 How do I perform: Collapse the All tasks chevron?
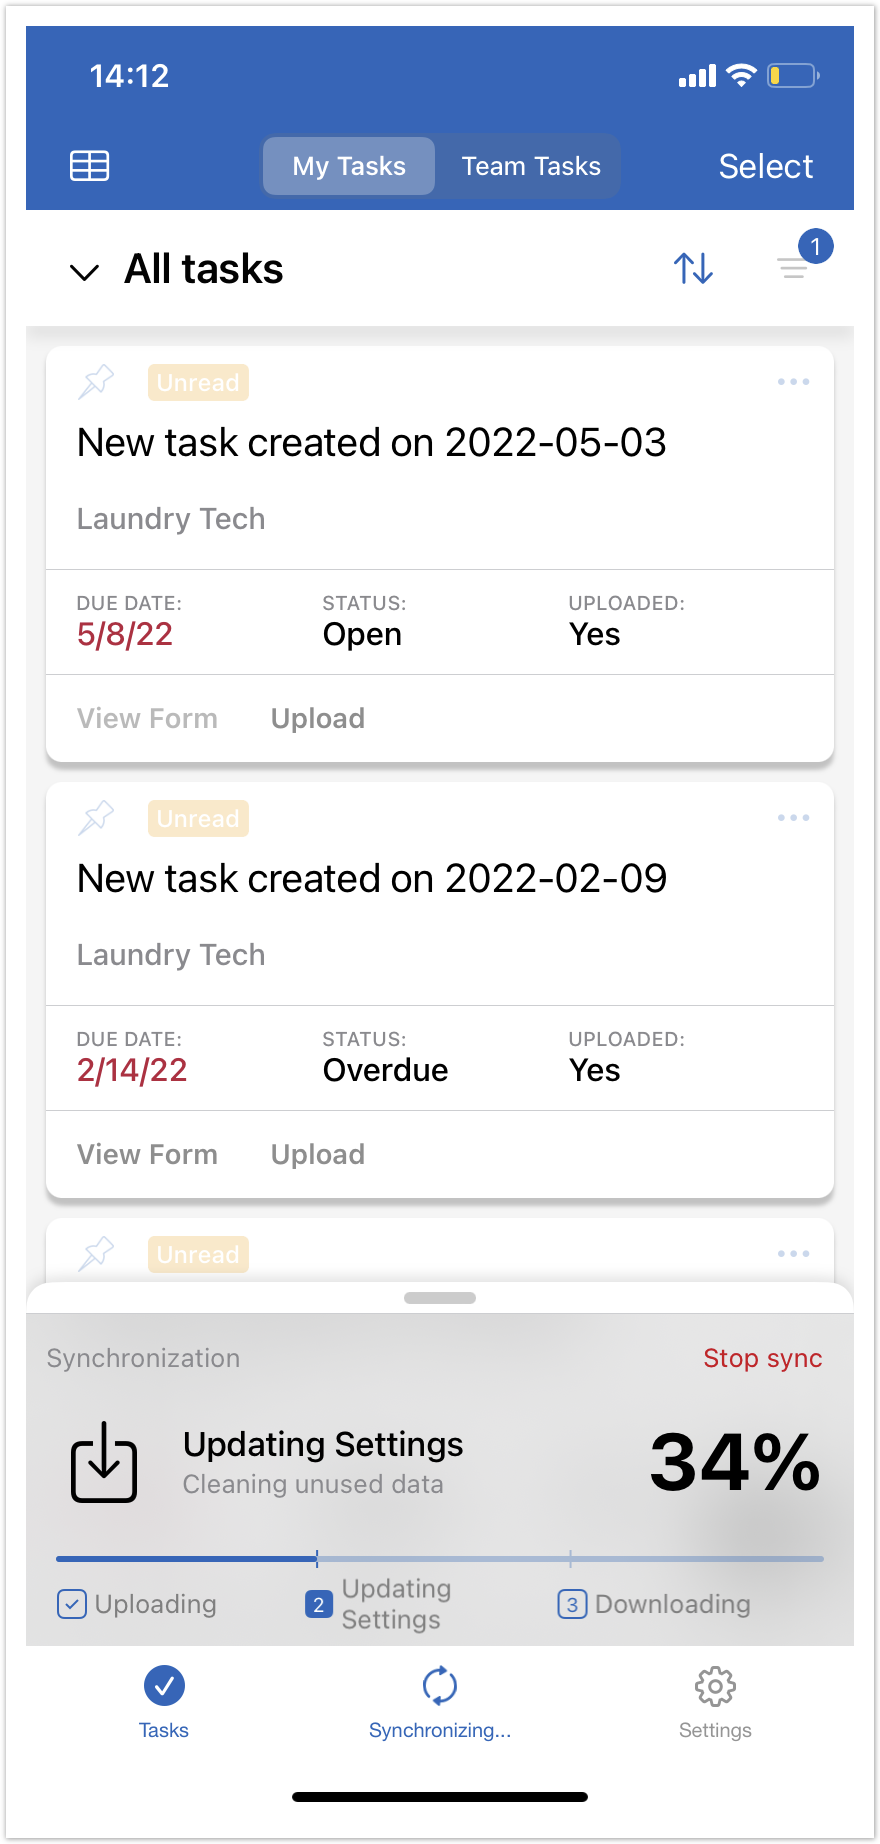pyautogui.click(x=85, y=271)
